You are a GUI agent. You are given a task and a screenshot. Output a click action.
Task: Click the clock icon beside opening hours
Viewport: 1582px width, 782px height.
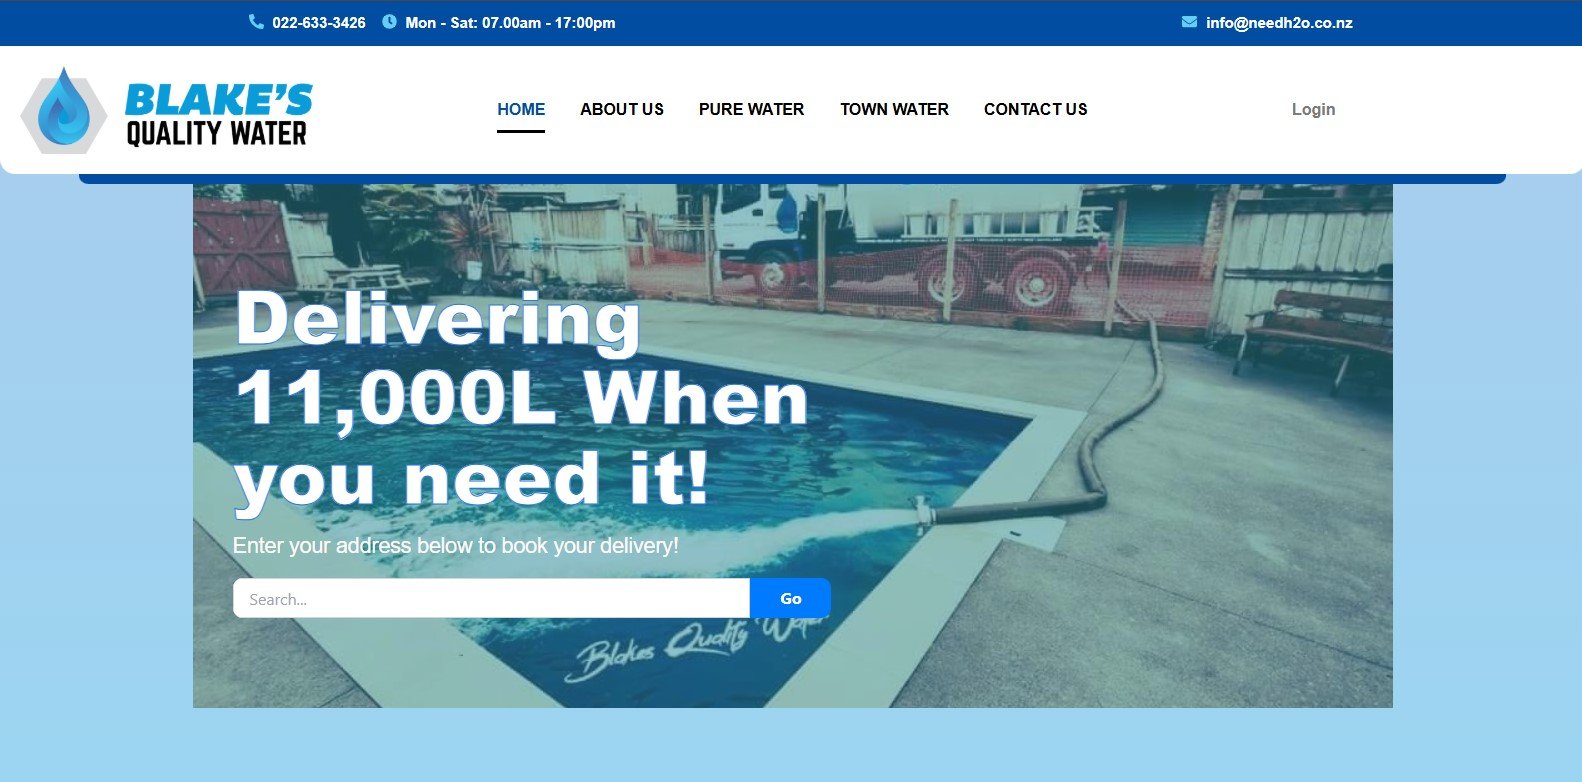click(389, 22)
